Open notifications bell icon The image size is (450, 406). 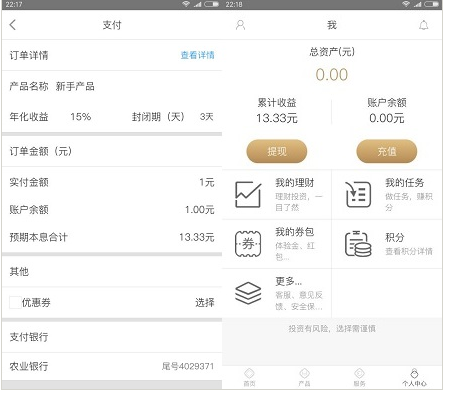coord(423,25)
